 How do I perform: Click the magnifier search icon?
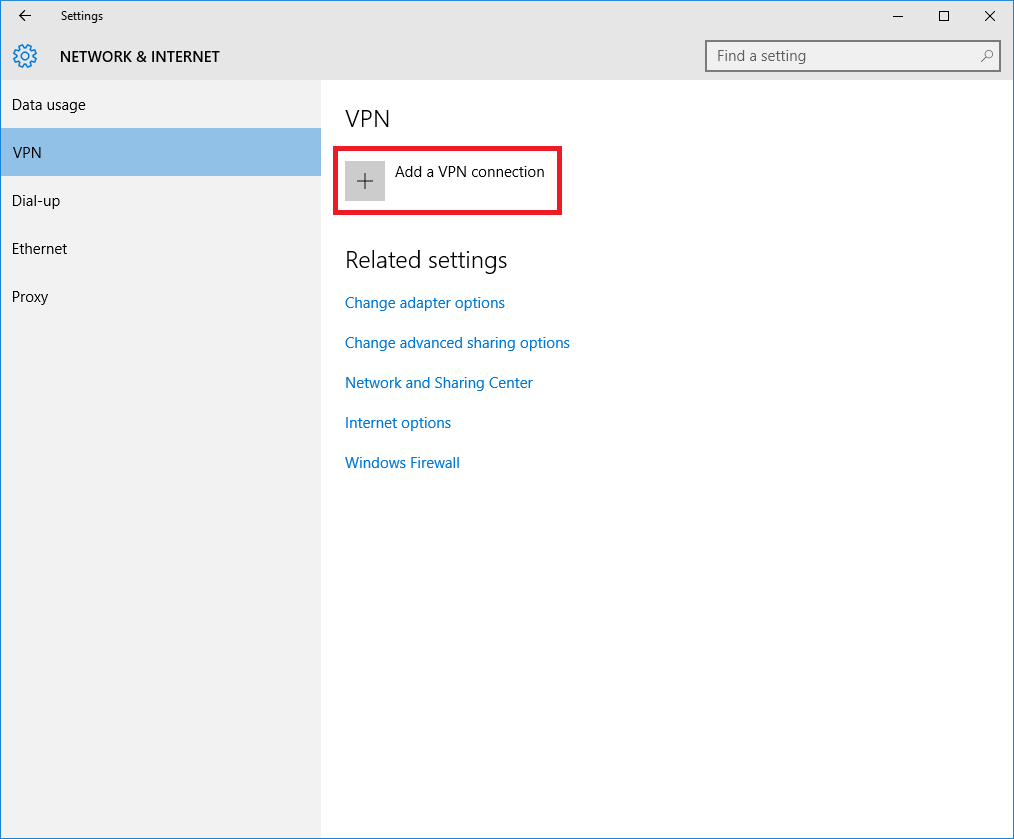click(x=986, y=56)
